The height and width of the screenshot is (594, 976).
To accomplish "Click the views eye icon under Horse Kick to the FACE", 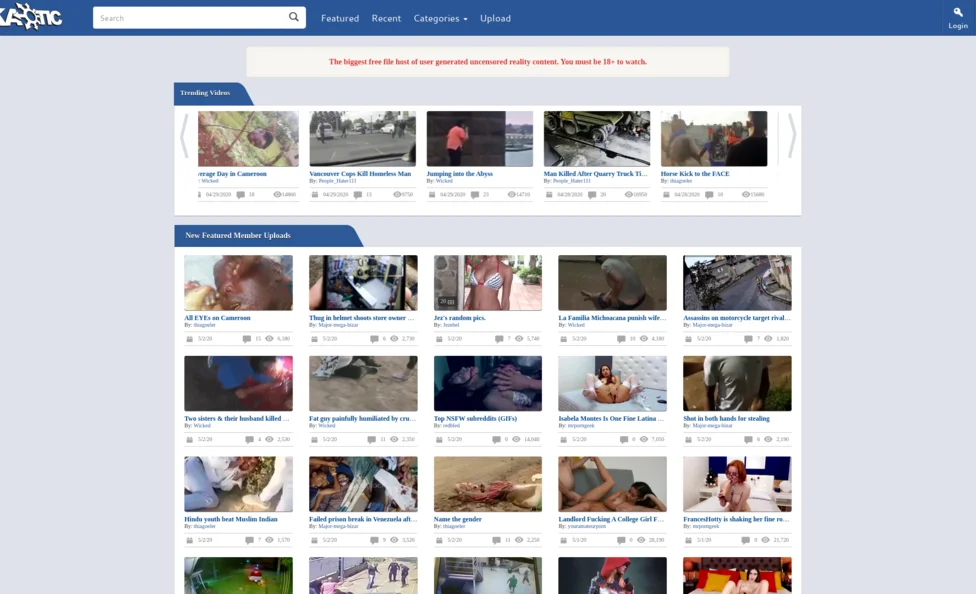I will pos(746,195).
